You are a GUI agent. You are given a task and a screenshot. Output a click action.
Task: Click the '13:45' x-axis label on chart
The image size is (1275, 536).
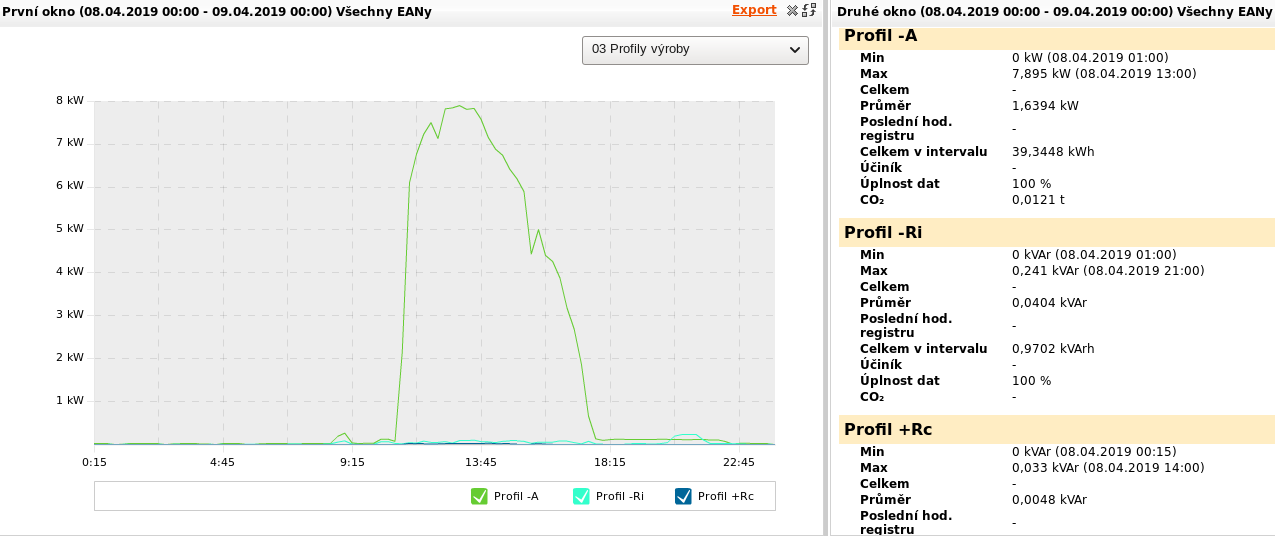click(x=480, y=462)
